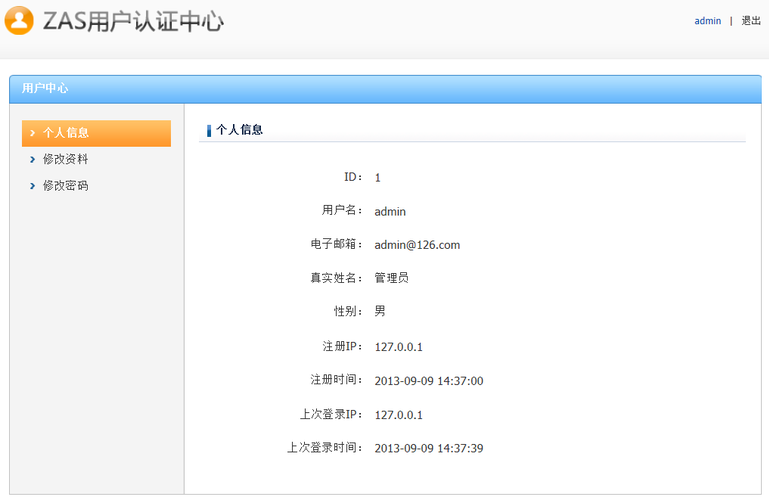Click the chevron arrow beside 修改资料

coord(33,159)
